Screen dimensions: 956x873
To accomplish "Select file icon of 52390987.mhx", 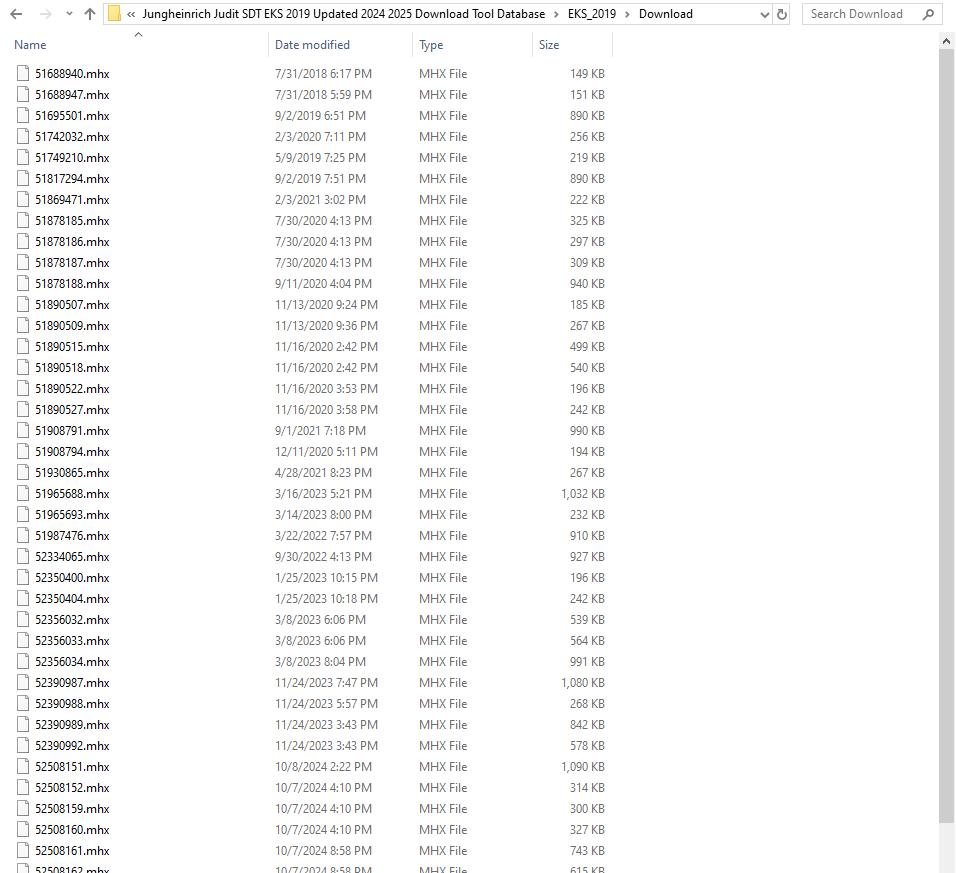I will (x=23, y=682).
